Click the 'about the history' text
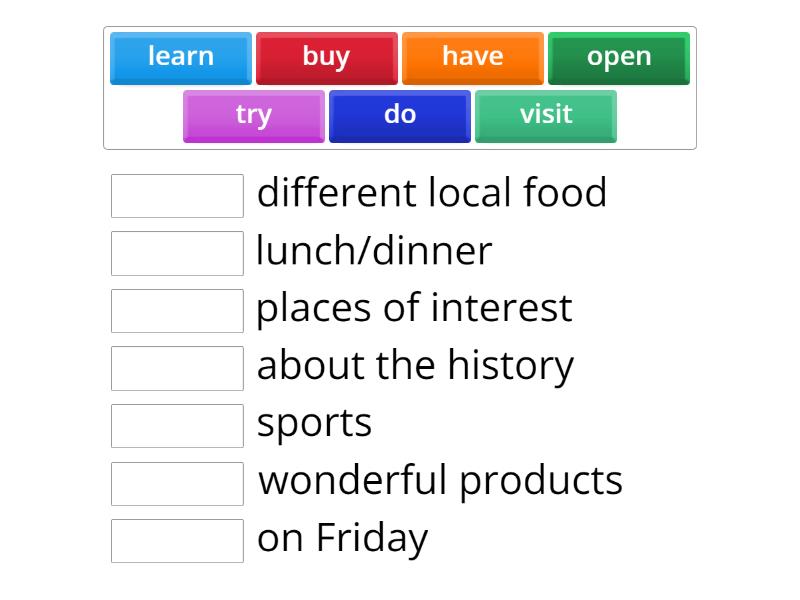Viewport: 800px width, 600px height. [415, 366]
